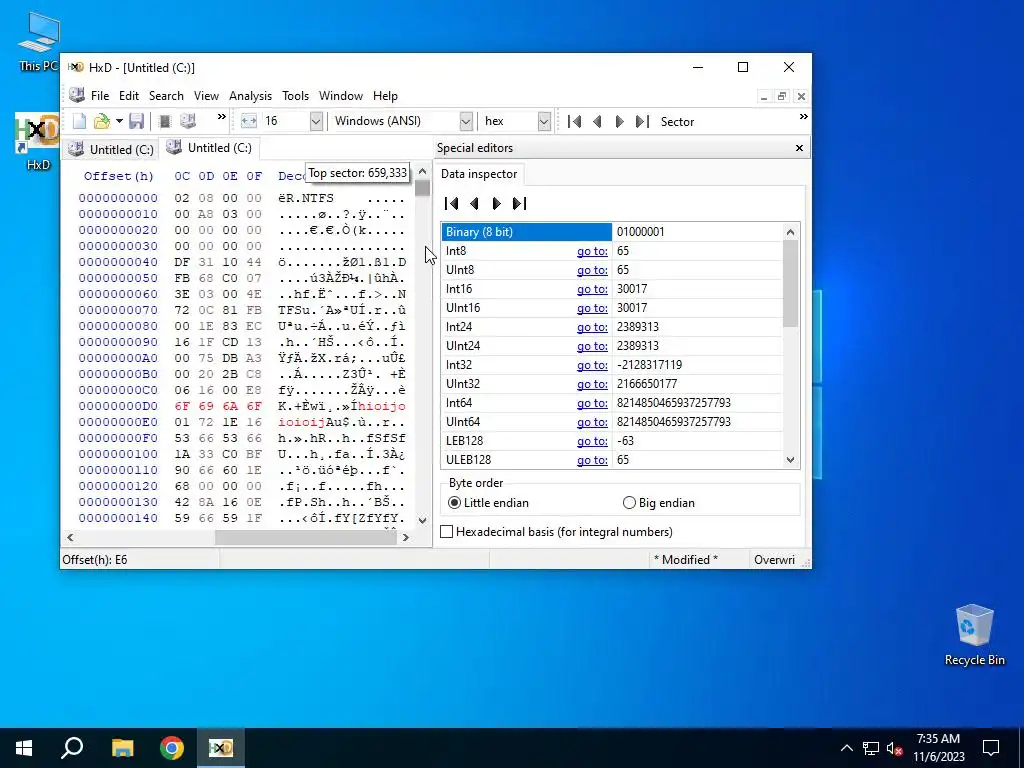
Task: Click the Open main memory chip icon
Action: coord(165,121)
